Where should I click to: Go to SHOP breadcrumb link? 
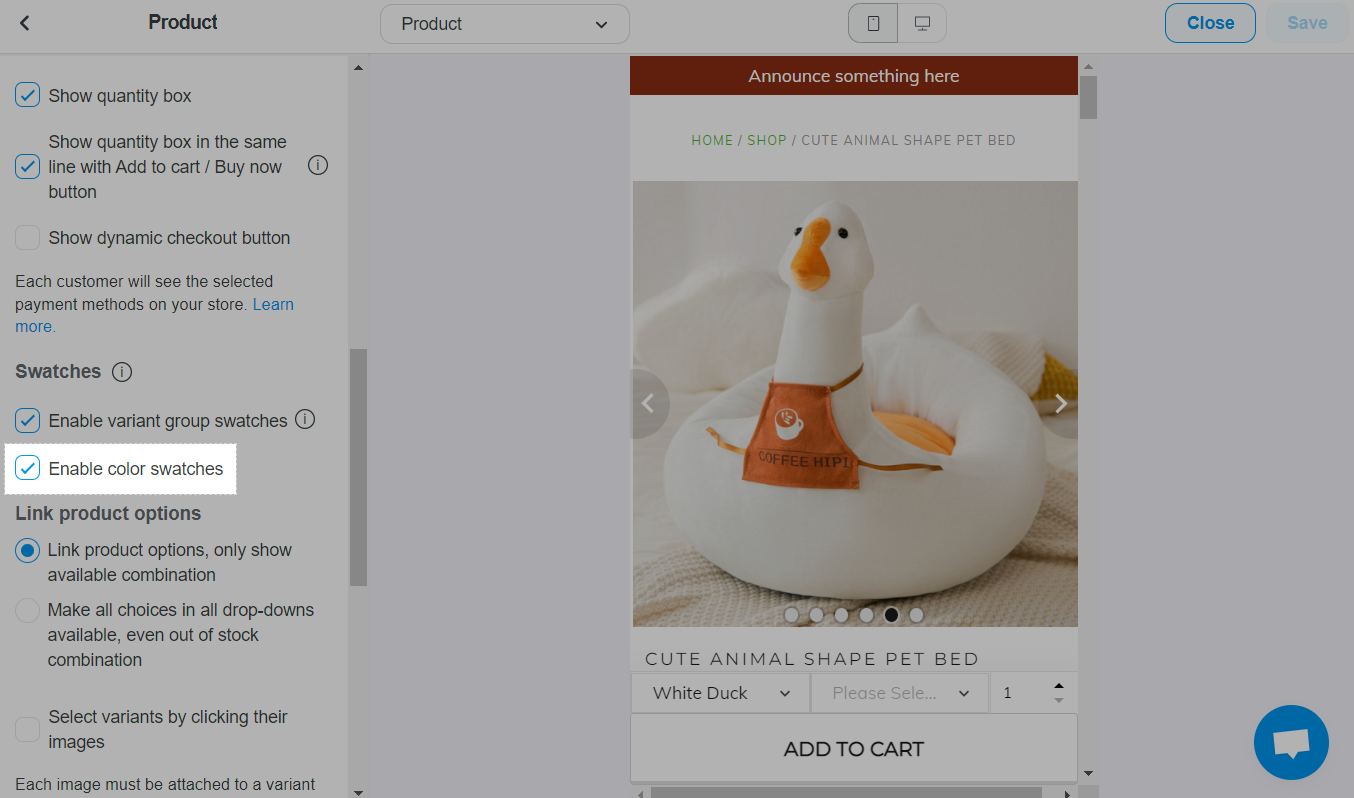pyautogui.click(x=767, y=140)
